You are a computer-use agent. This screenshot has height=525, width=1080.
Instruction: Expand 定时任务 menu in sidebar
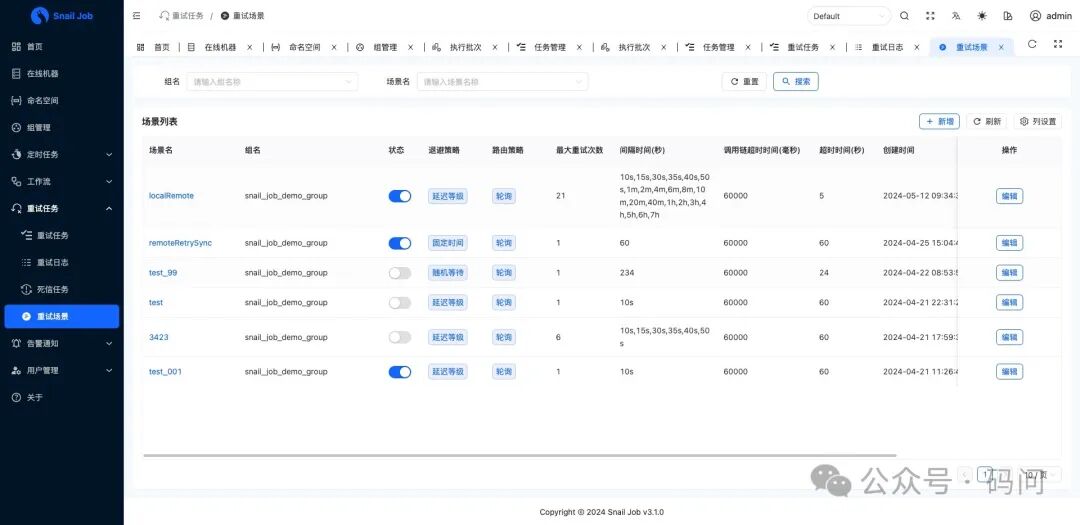click(62, 154)
